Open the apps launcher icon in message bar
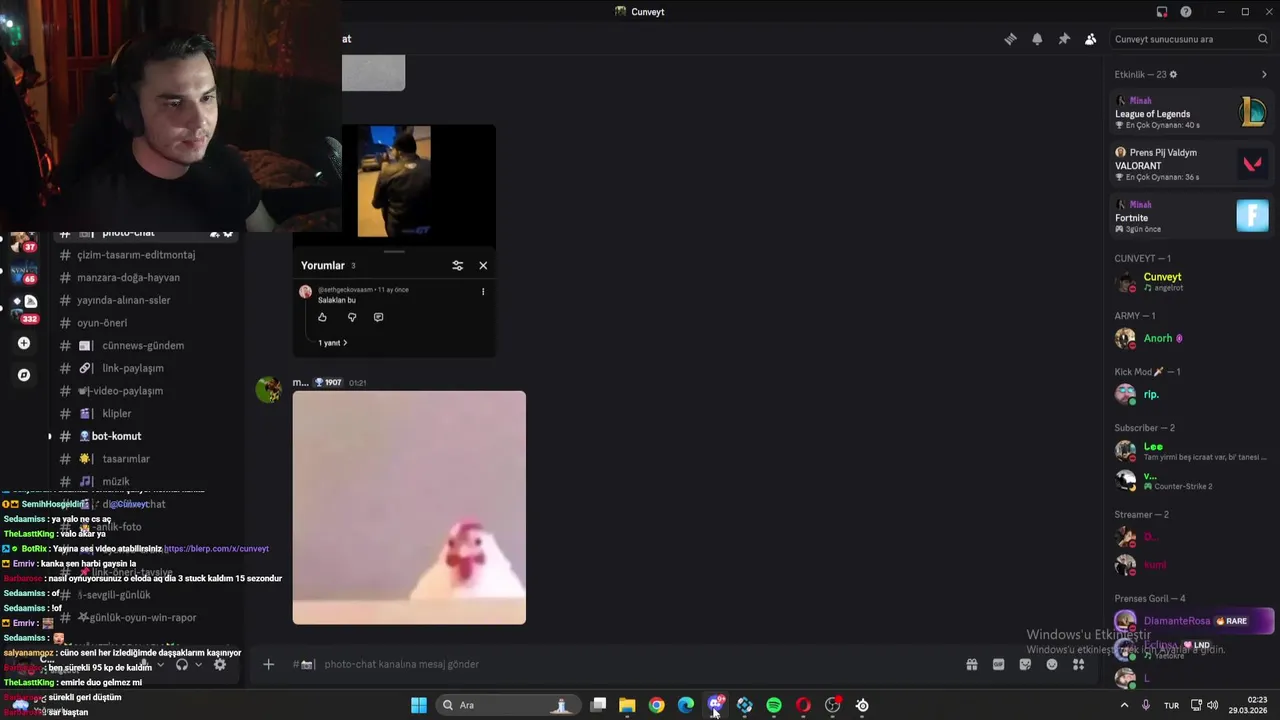This screenshot has height=720, width=1280. (x=1078, y=664)
